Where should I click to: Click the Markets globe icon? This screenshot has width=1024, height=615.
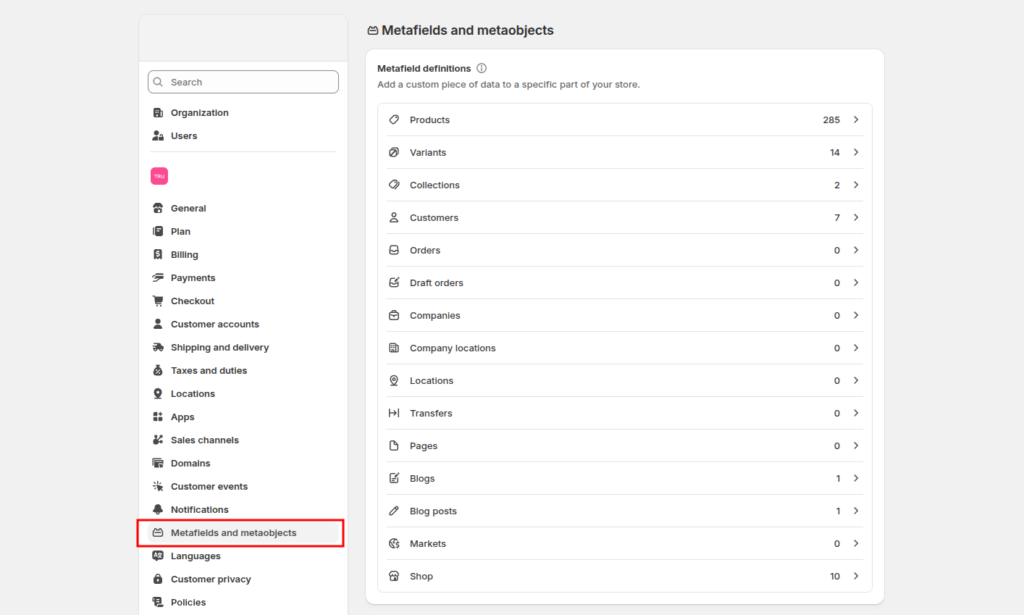tap(394, 544)
